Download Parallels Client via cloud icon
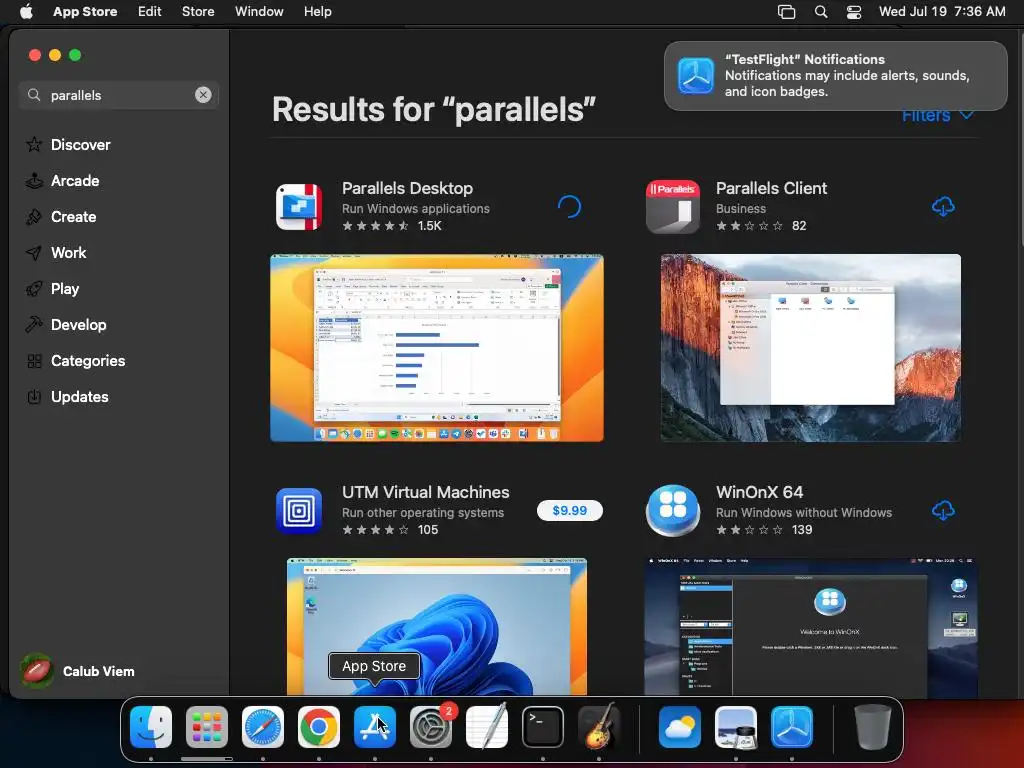Viewport: 1024px width, 768px height. click(942, 206)
